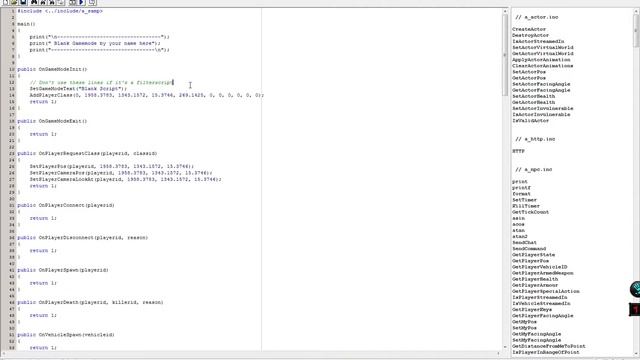Click the '// a_http.inc' header in list
This screenshot has width=640, height=360.
pos(535,139)
